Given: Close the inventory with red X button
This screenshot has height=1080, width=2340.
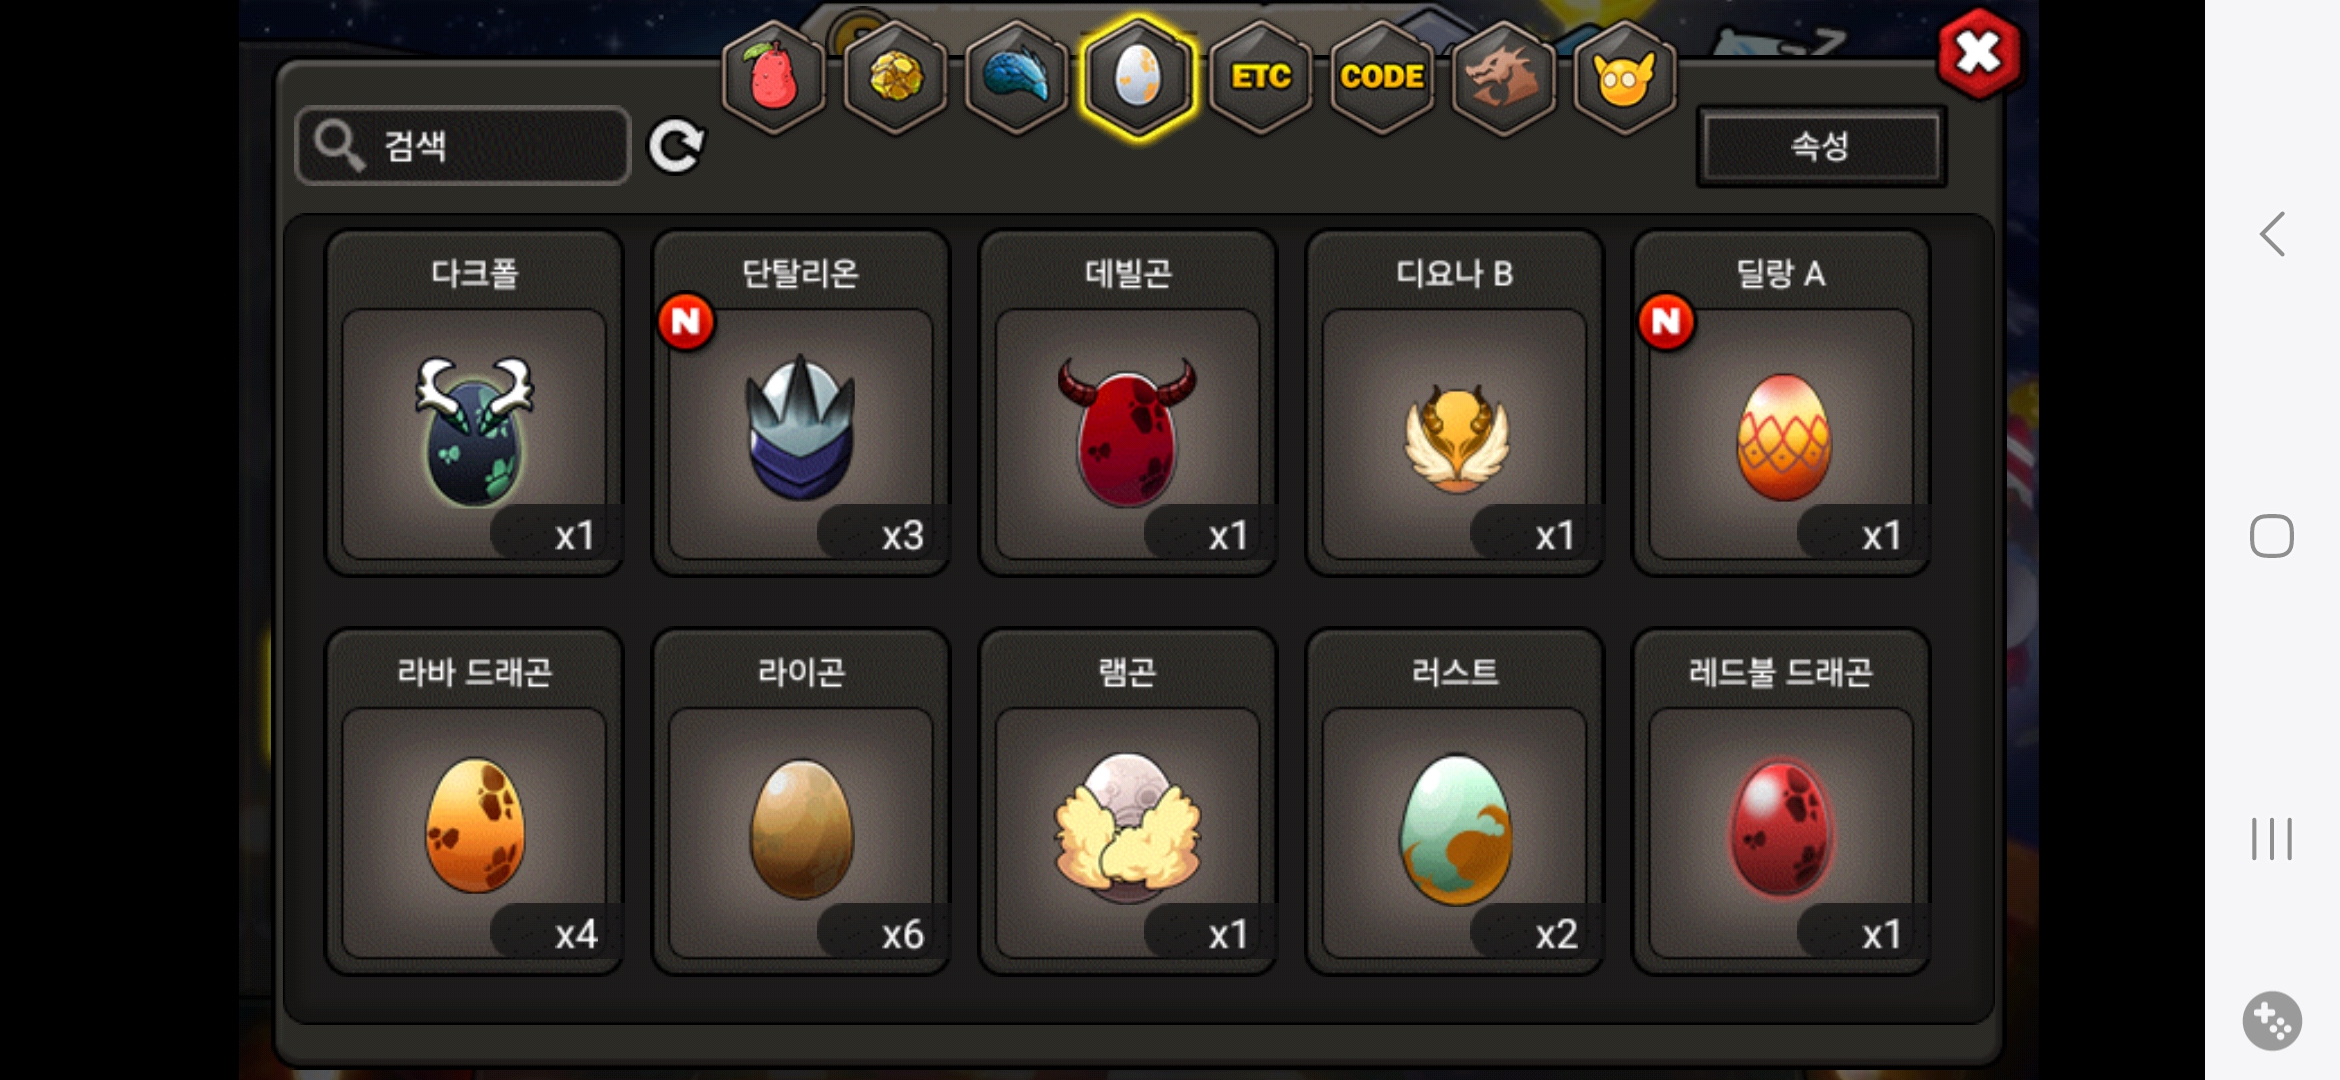Looking at the screenshot, I should (1979, 53).
